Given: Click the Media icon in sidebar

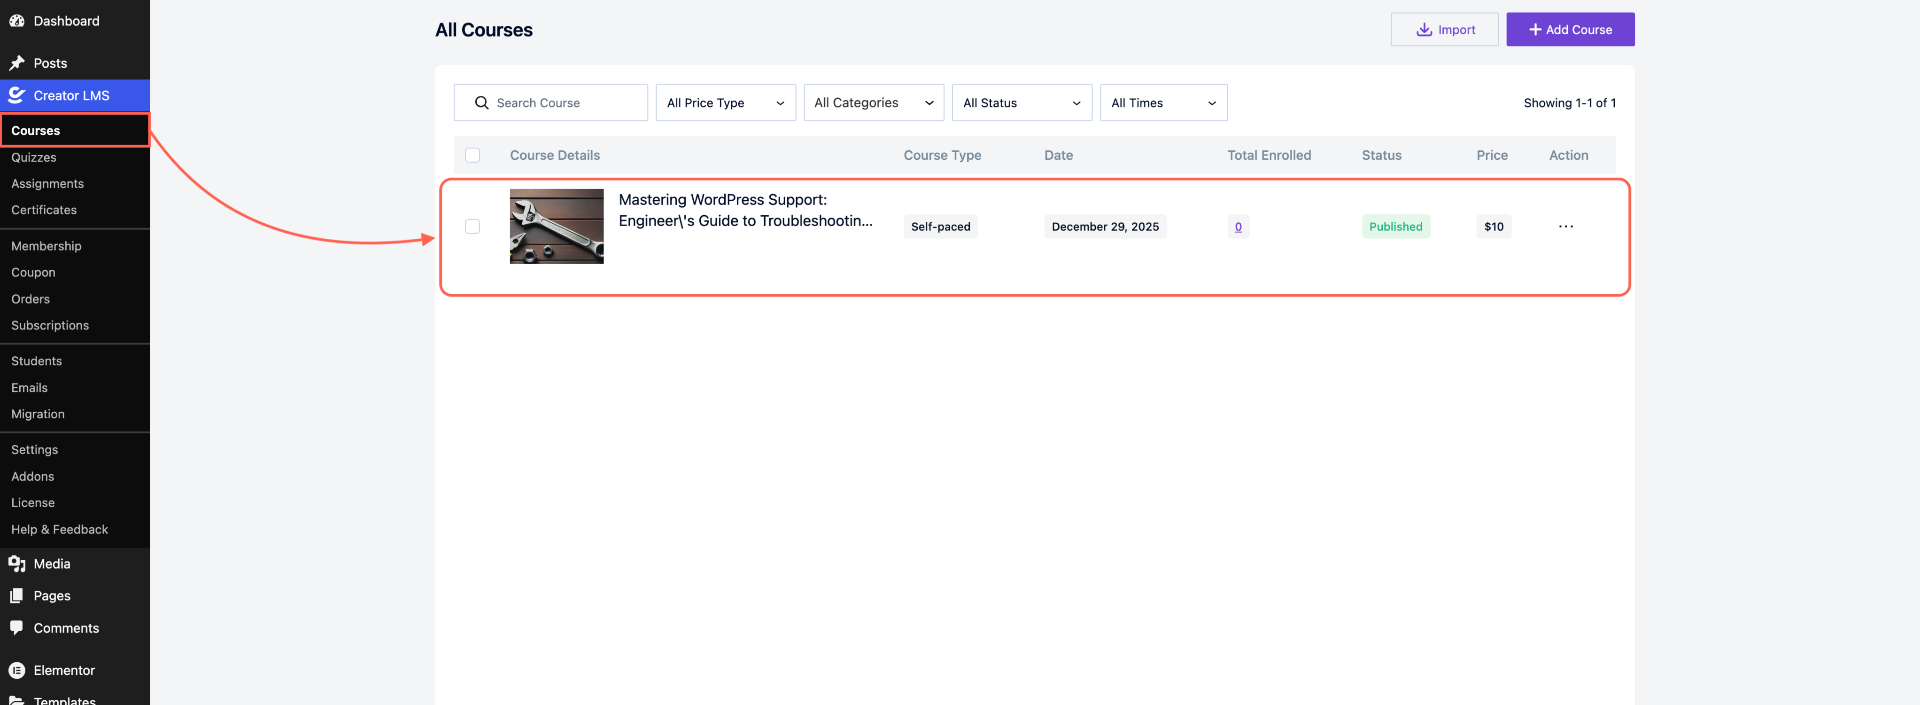Looking at the screenshot, I should point(17,564).
